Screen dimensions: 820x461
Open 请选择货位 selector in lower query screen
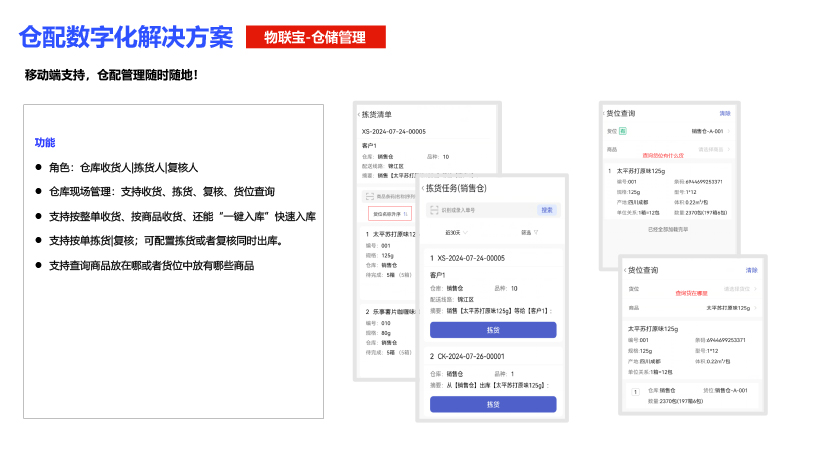(x=738, y=288)
